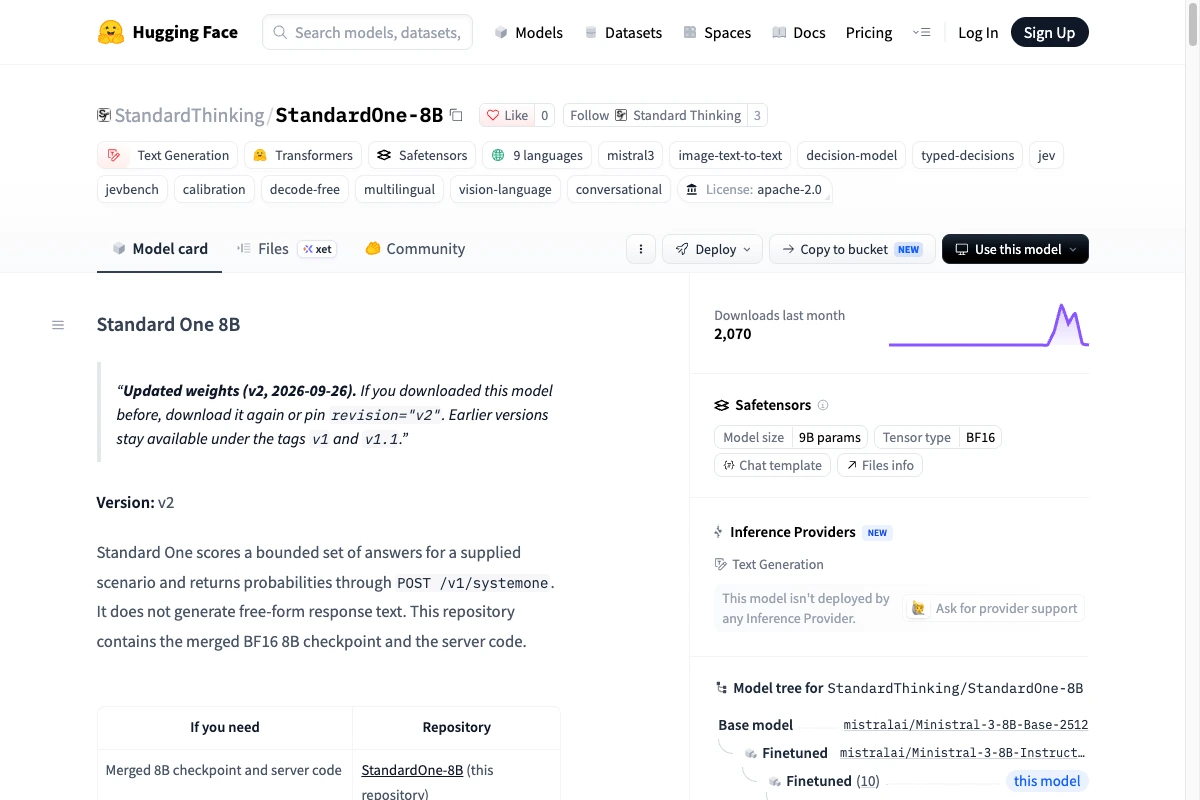Viewport: 1200px width, 800px height.
Task: Open the 9 languages tag
Action: click(537, 155)
